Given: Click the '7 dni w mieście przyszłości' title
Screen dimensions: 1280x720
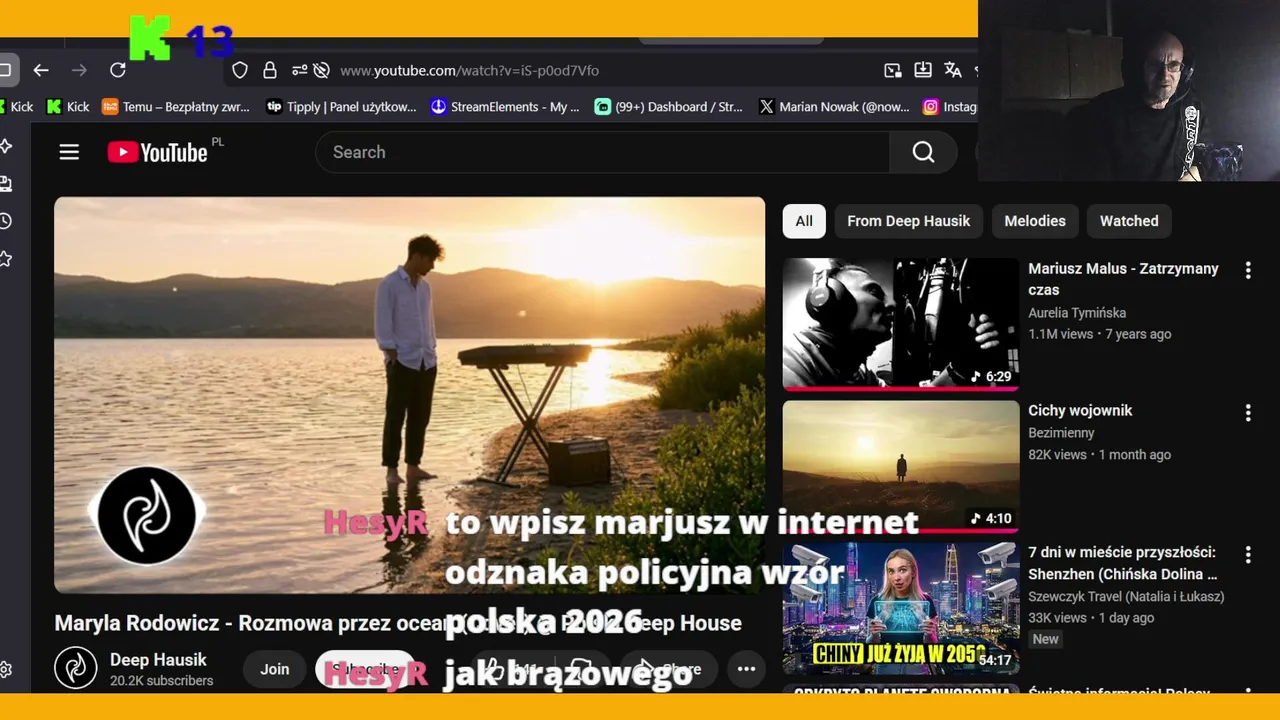Looking at the screenshot, I should [1122, 563].
